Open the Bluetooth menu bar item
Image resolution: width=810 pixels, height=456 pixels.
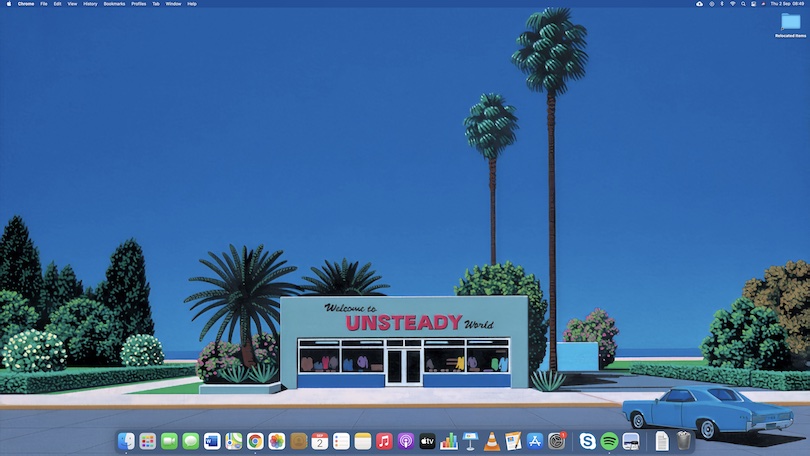(x=722, y=4)
